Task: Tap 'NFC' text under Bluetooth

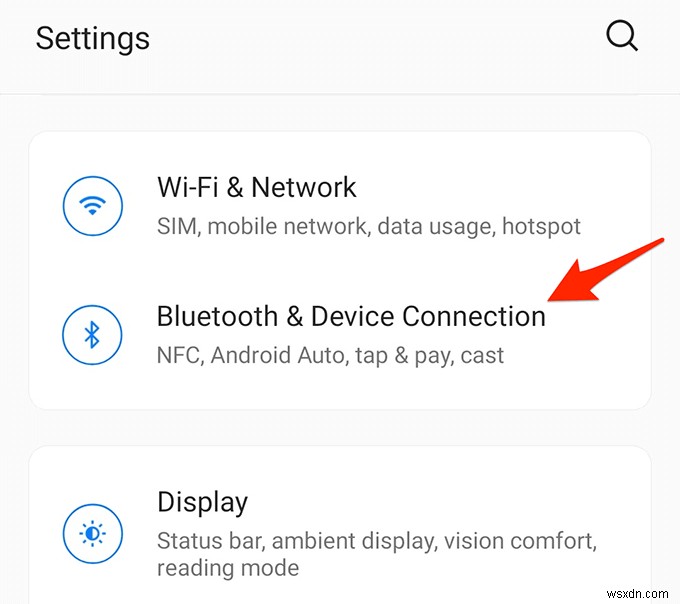Action: pos(178,355)
